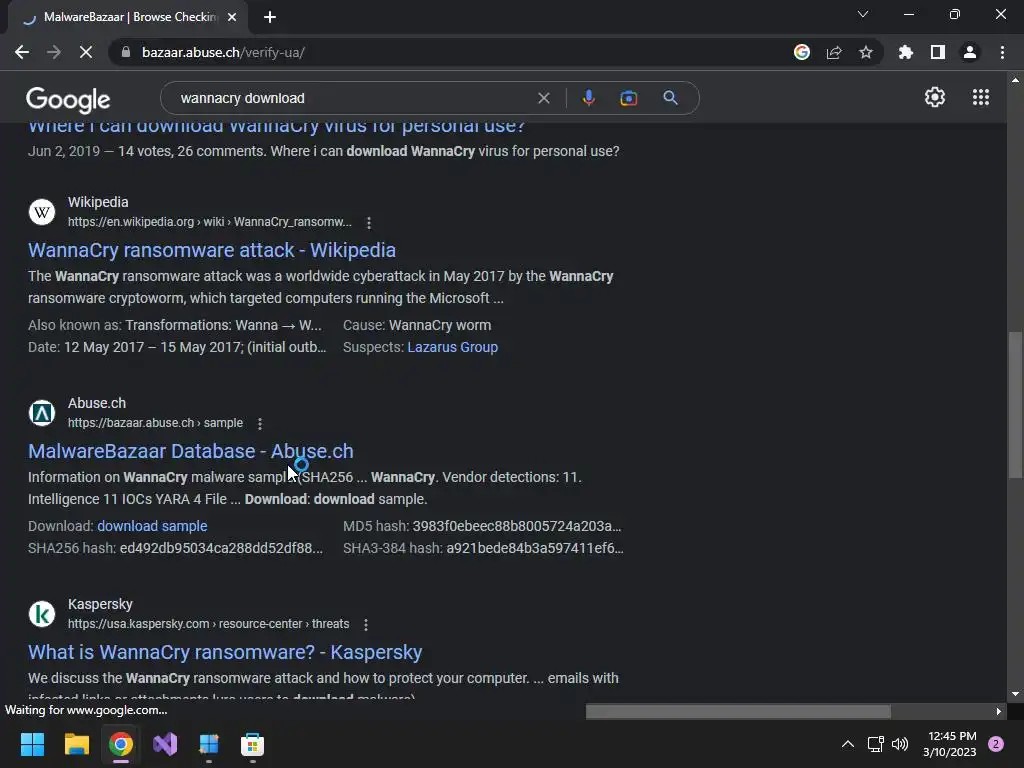
Task: Open the Chrome extensions menu
Action: tap(906, 52)
